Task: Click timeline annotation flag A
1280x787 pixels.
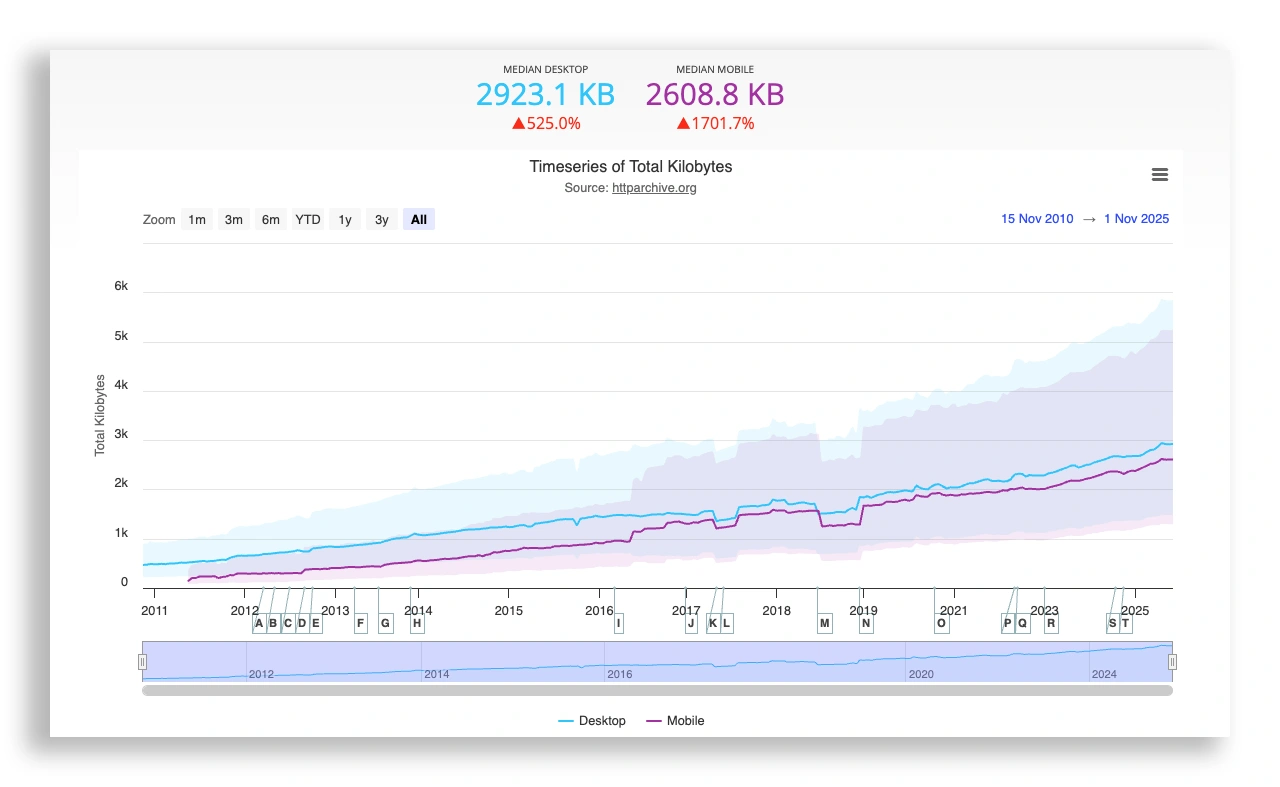Action: click(x=259, y=624)
